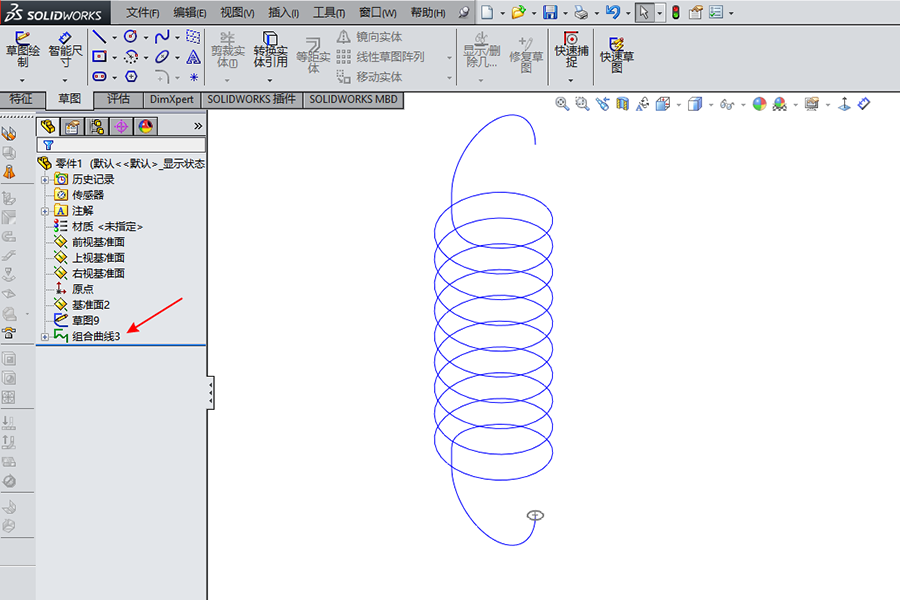Viewport: 900px width, 600px height.
Task: Open the PropertyManager tab icon
Action: [x=72, y=126]
